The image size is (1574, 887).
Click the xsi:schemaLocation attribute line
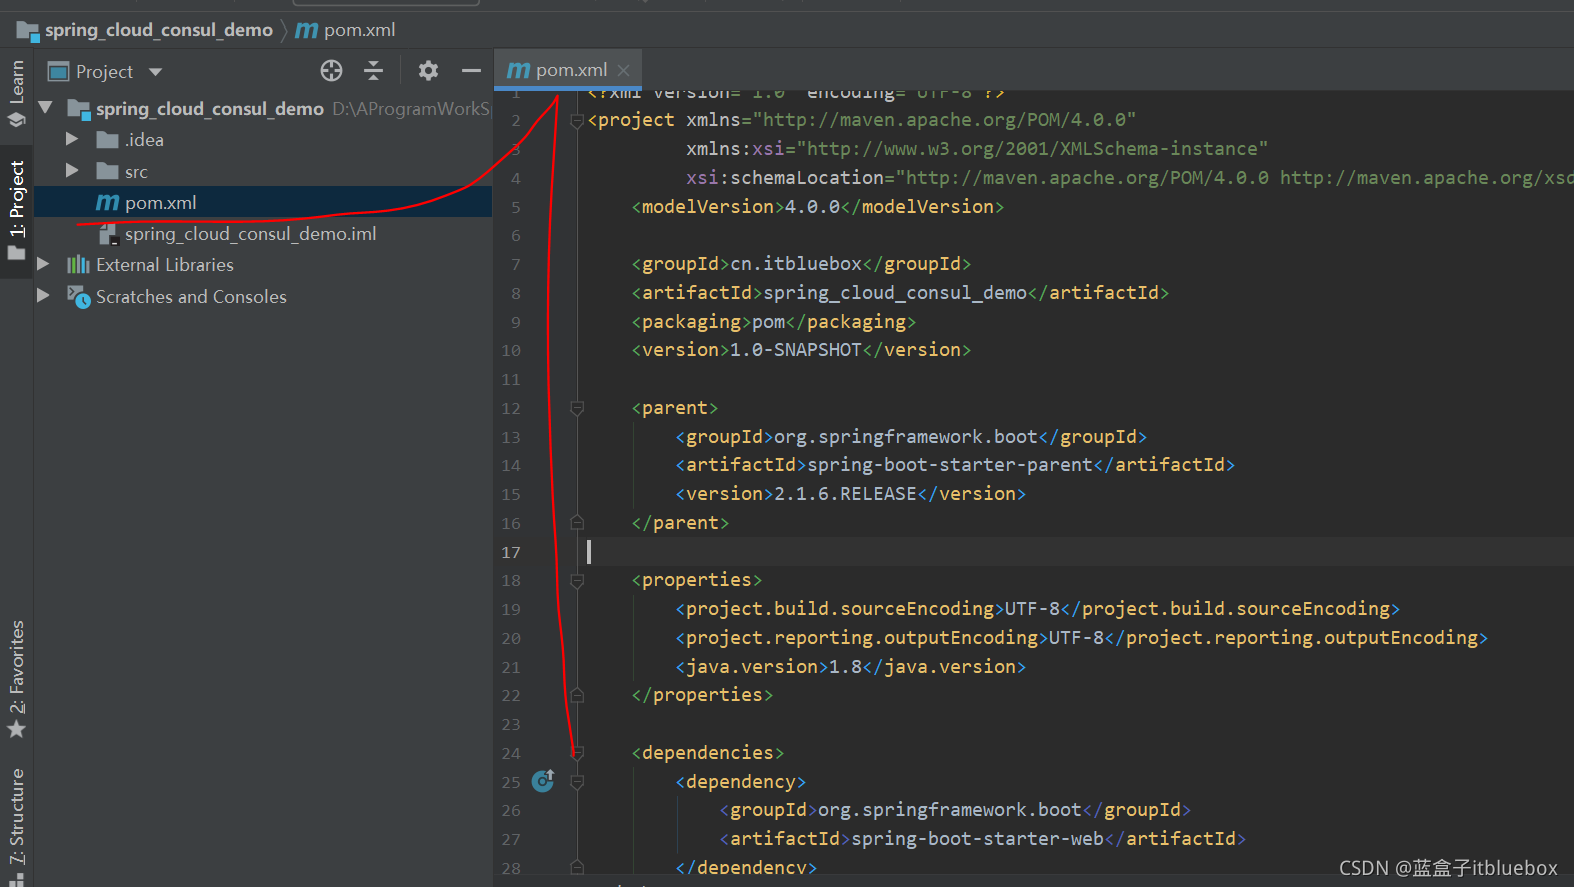tap(1130, 178)
